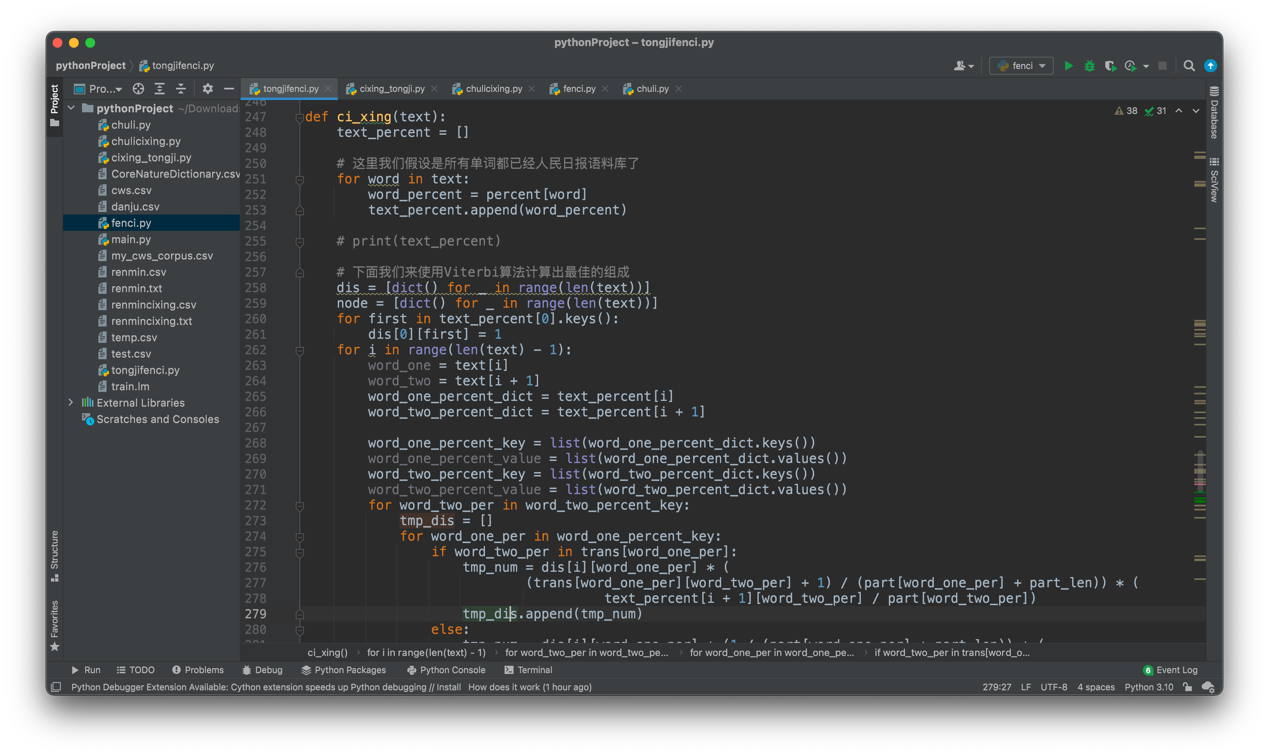Click the UTF-8 encoding in status bar
This screenshot has width=1269, height=756.
tap(1054, 687)
